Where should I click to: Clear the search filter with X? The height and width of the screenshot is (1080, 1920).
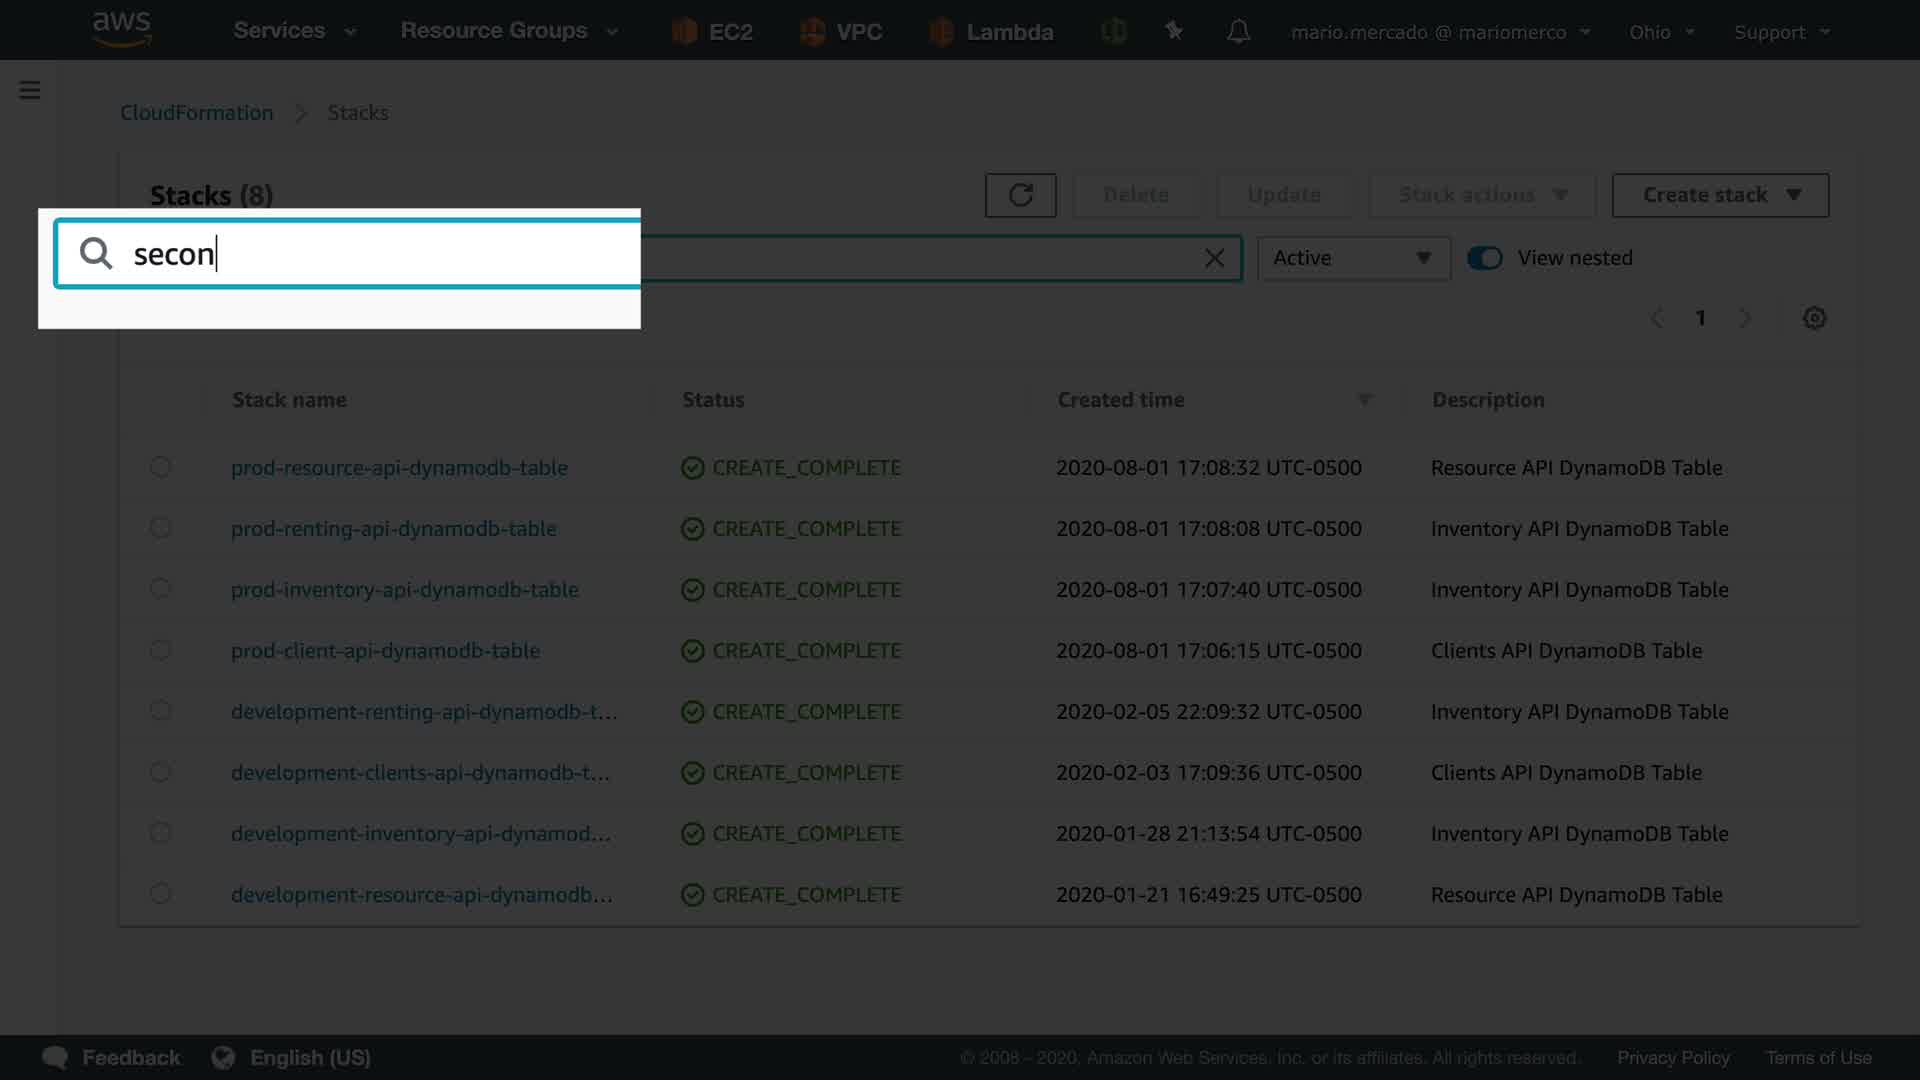(1214, 259)
